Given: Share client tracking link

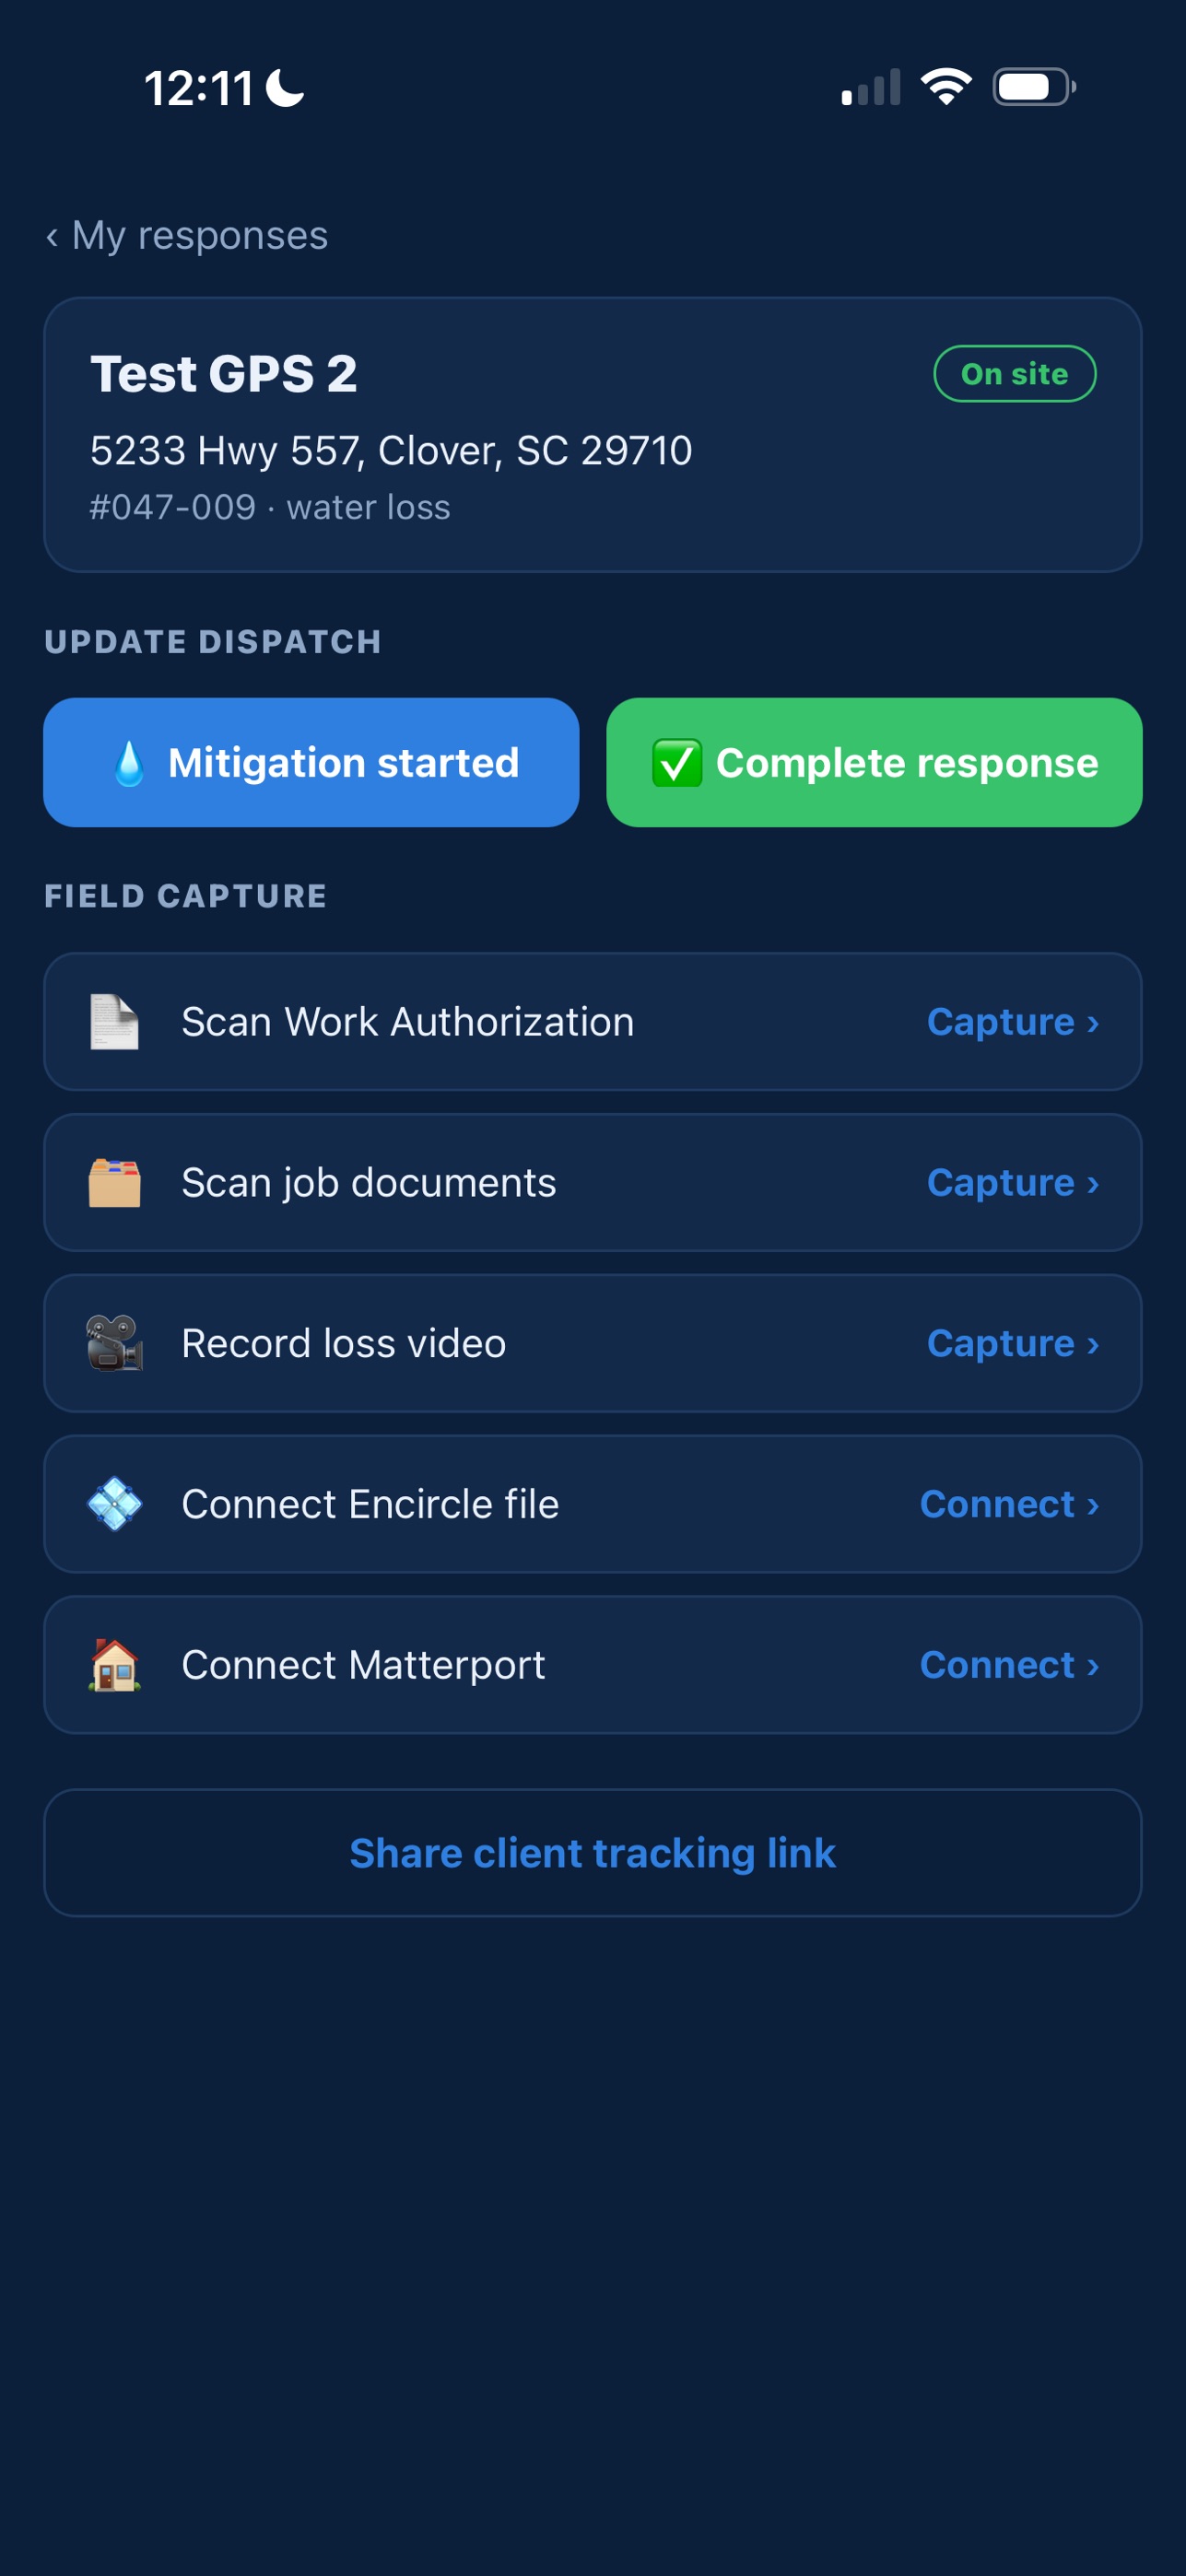Looking at the screenshot, I should 593,1853.
